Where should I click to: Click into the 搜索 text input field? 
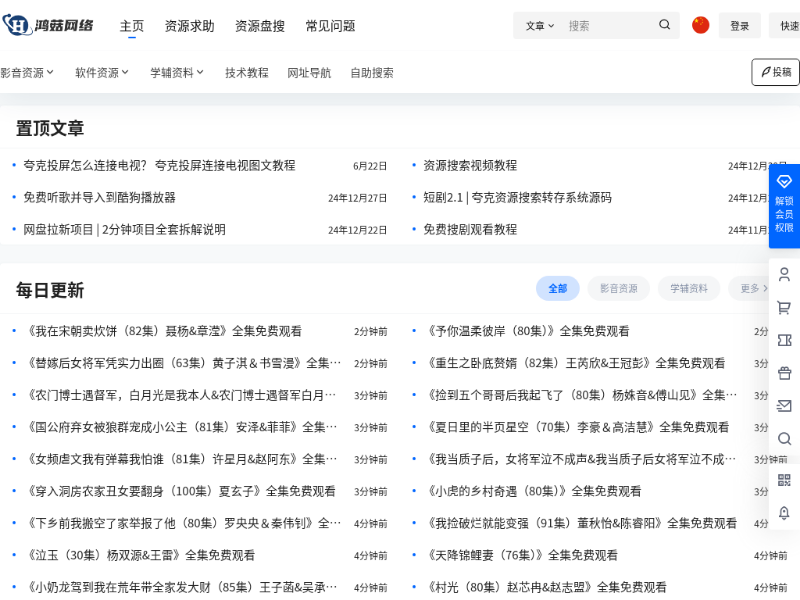[x=608, y=26]
